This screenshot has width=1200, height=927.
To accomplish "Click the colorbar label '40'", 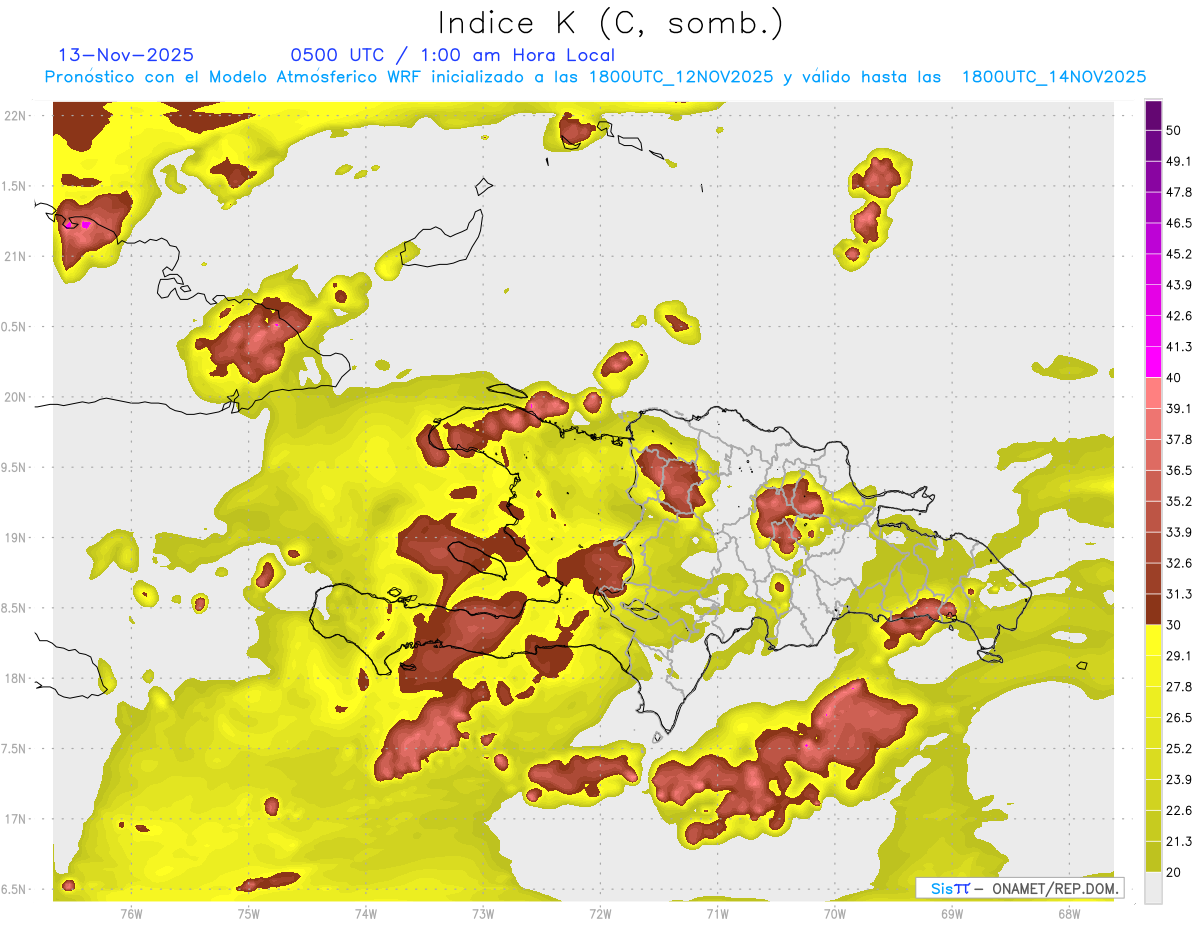I will click(1173, 378).
